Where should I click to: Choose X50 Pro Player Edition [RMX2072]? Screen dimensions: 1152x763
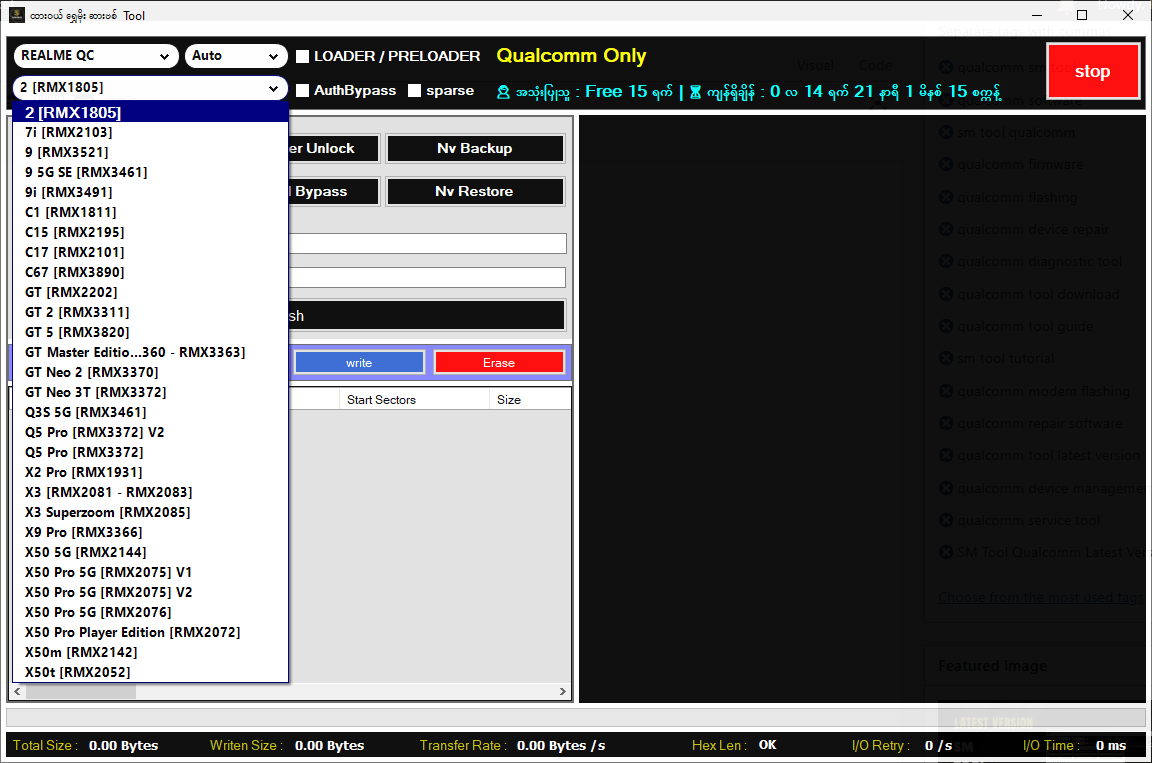132,632
